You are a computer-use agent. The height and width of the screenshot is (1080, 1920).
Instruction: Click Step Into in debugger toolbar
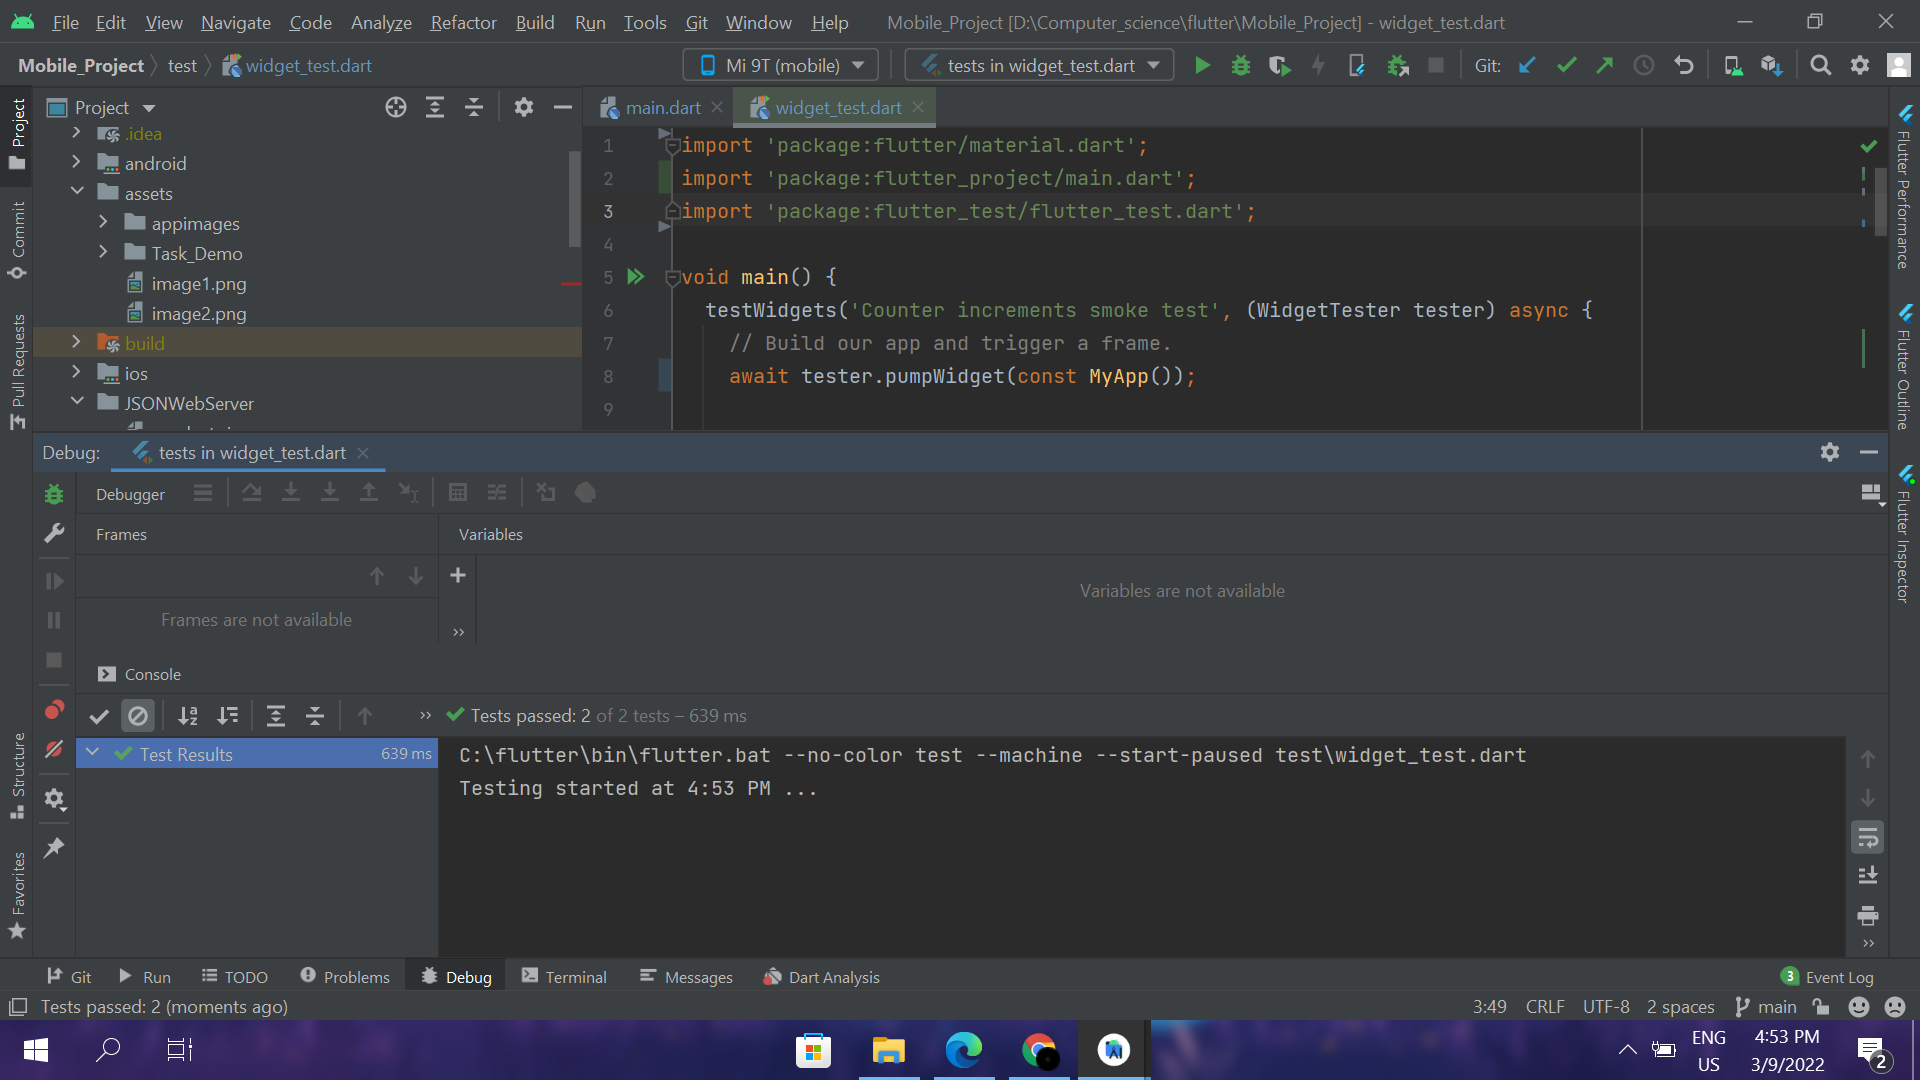tap(291, 493)
